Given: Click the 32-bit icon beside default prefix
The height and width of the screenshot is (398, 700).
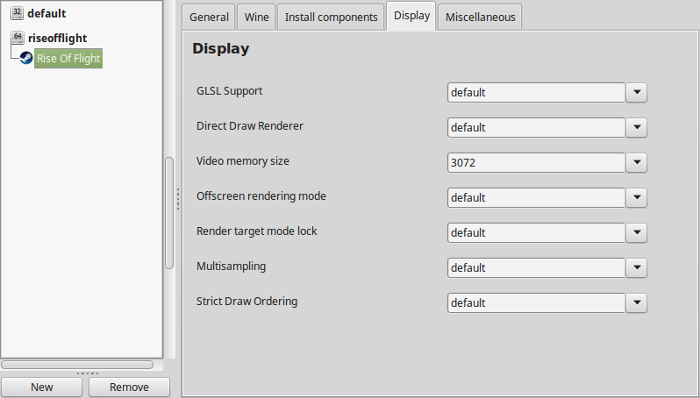Looking at the screenshot, I should (x=17, y=12).
